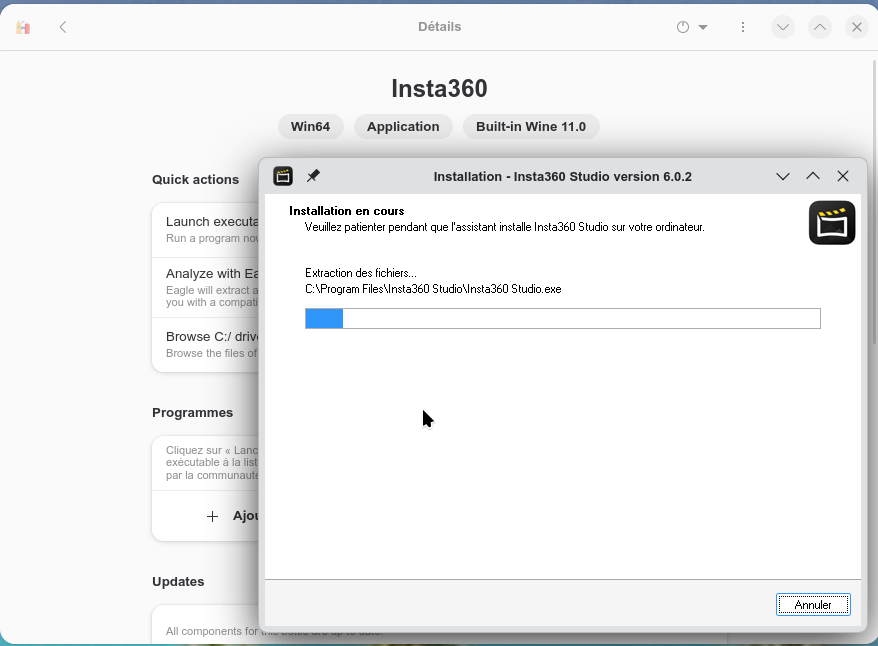The width and height of the screenshot is (878, 646).
Task: Minimize the Insta360 Studio installer window
Action: [x=783, y=176]
